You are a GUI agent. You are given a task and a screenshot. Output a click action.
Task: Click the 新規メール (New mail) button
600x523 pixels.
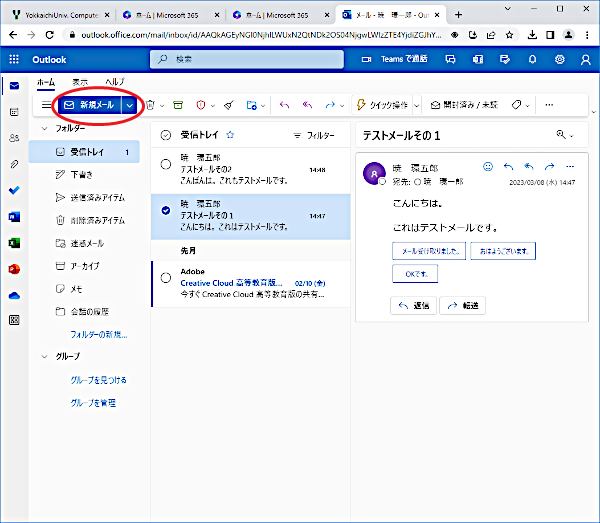pos(88,105)
